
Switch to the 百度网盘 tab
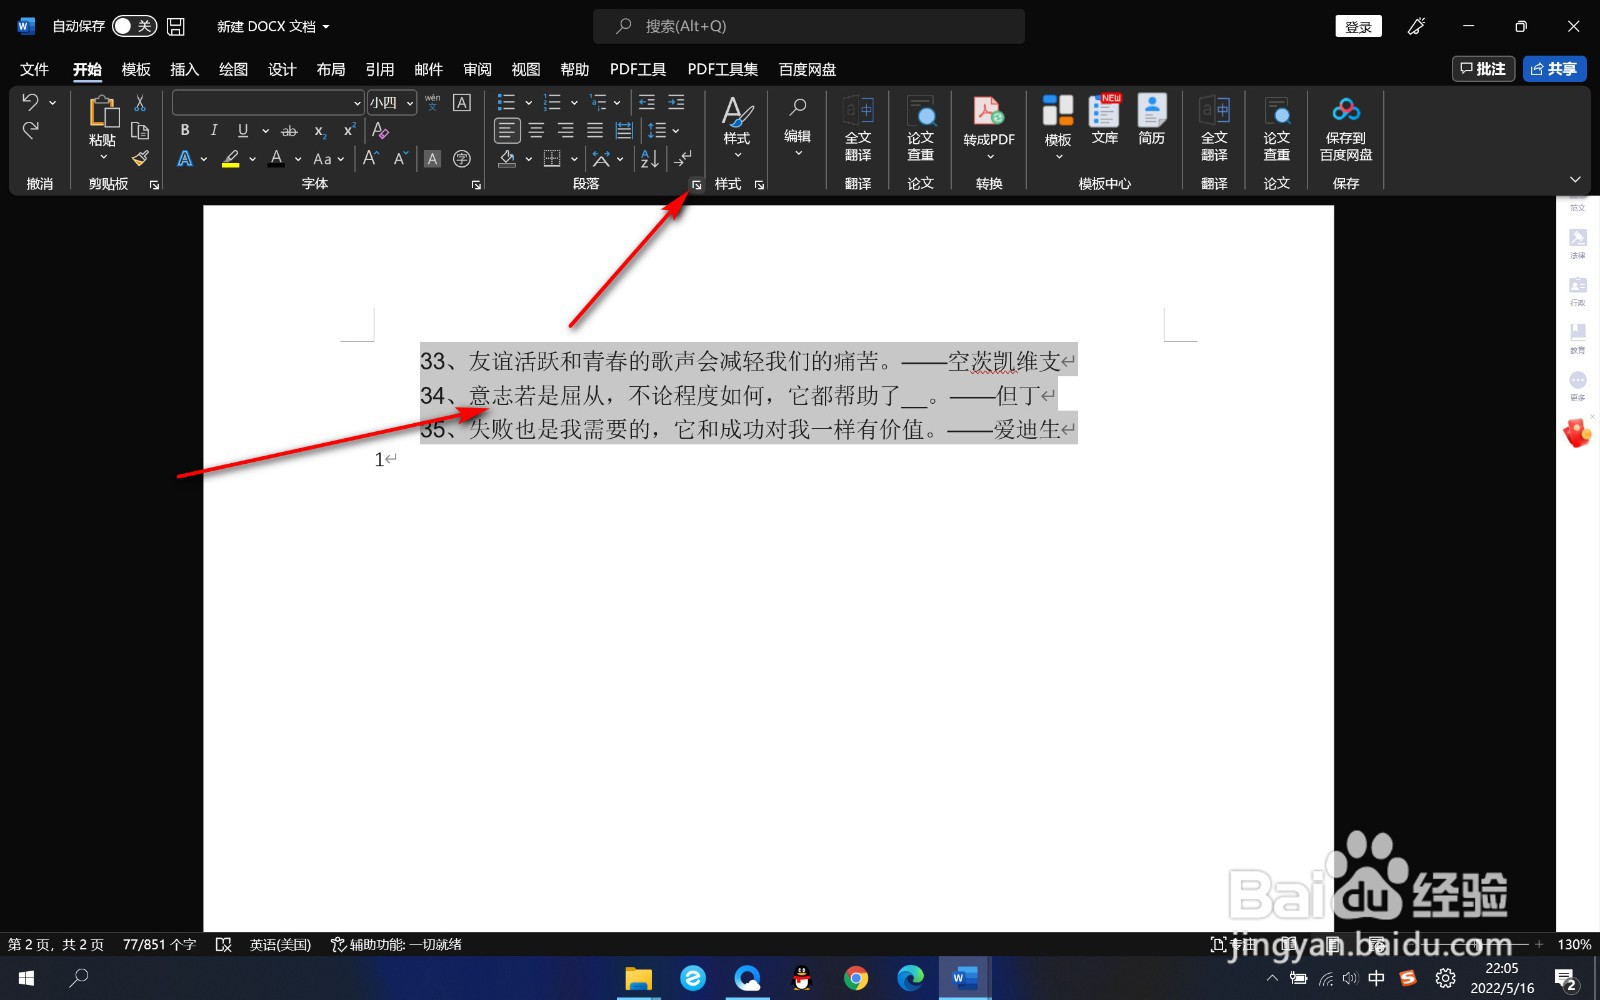point(808,69)
